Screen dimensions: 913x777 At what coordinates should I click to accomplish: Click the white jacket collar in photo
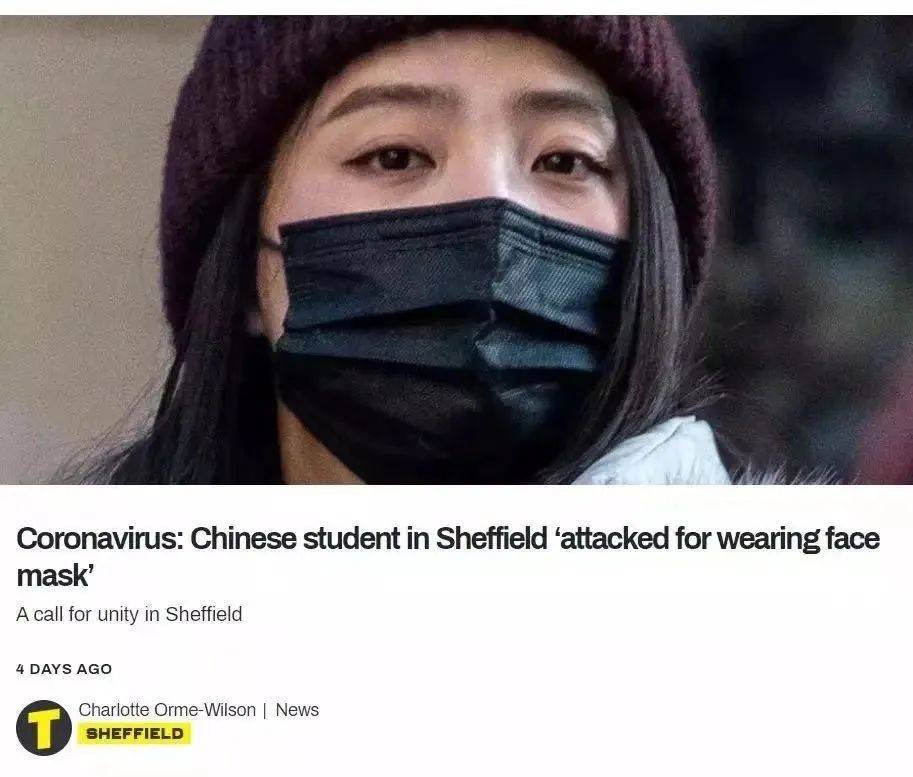coord(652,455)
